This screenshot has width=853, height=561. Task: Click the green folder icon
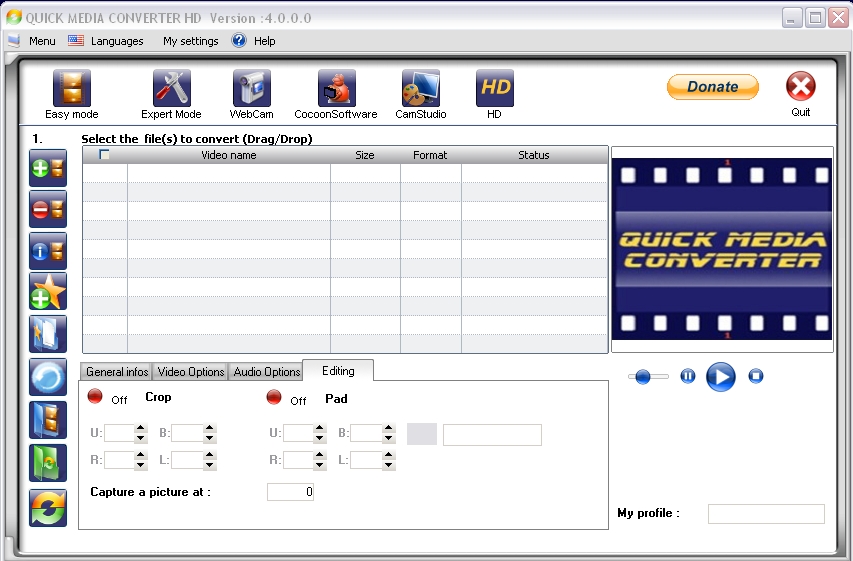point(48,463)
